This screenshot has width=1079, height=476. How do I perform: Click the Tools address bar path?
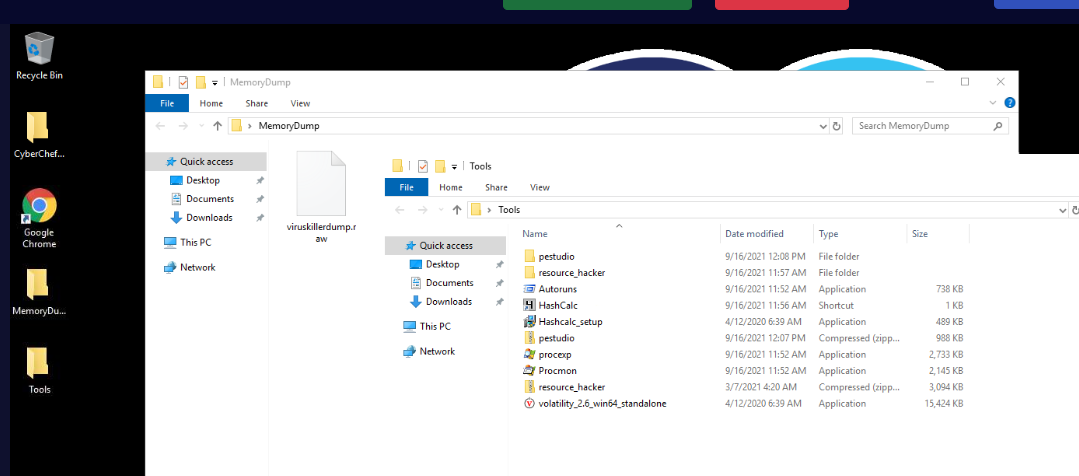pos(509,210)
